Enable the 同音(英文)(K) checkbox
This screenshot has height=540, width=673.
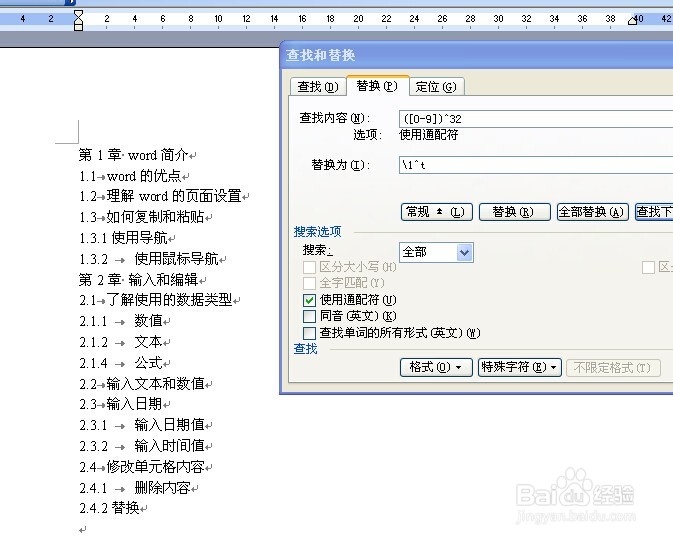(x=309, y=316)
